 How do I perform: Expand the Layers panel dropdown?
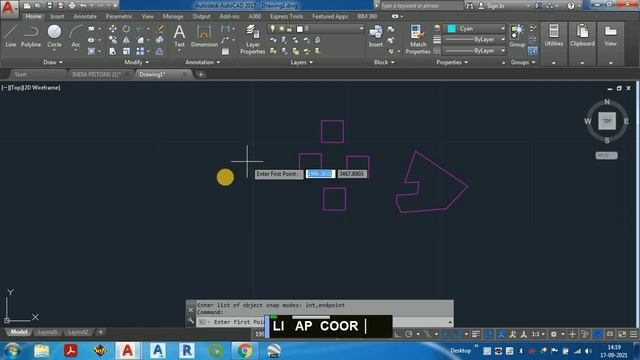coord(302,62)
